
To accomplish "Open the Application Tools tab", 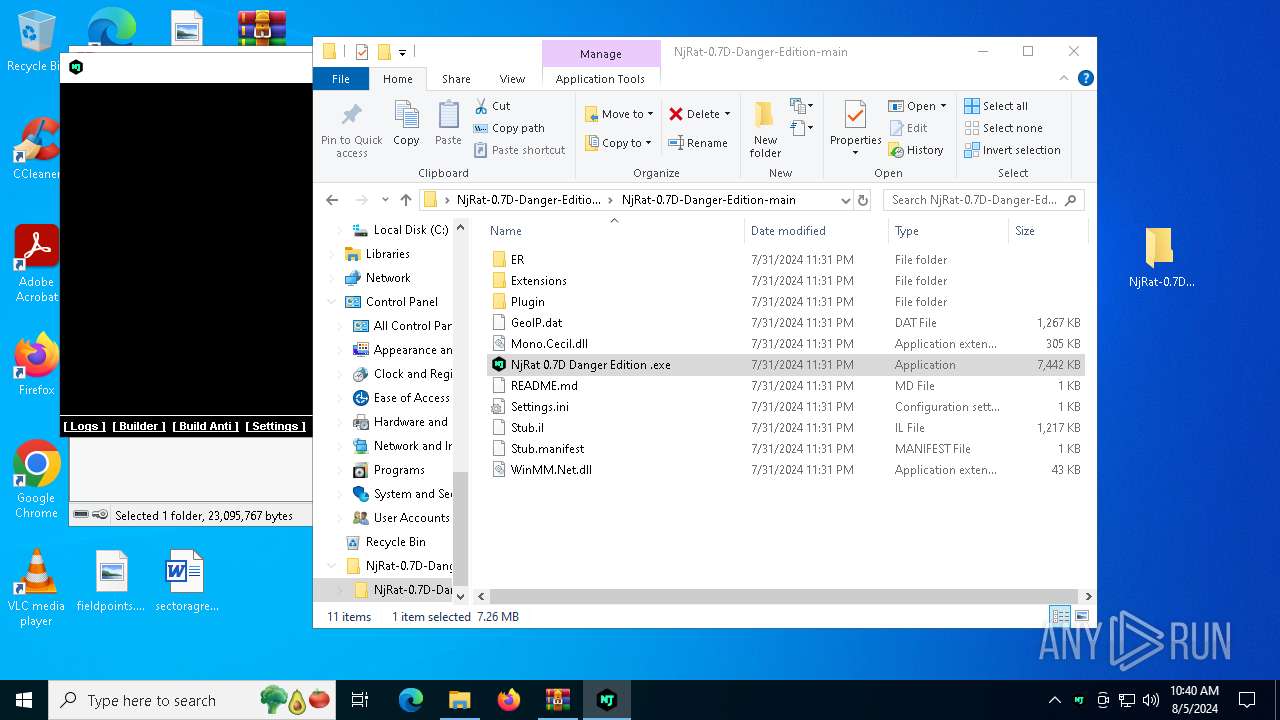I will click(600, 79).
